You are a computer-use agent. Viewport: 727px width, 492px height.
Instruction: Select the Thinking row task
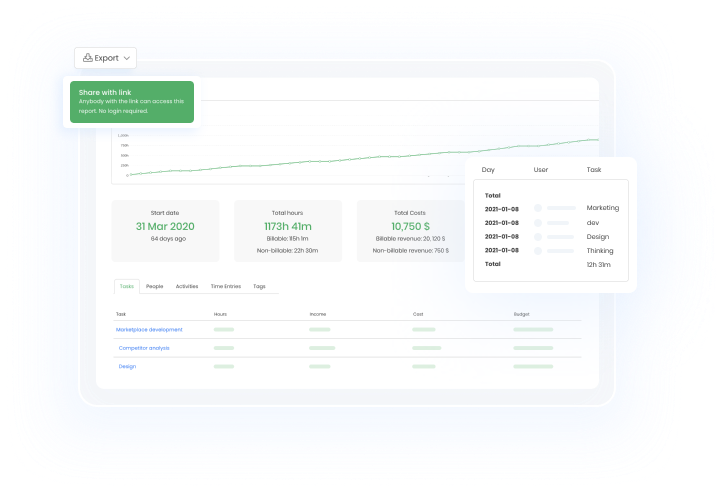[599, 250]
